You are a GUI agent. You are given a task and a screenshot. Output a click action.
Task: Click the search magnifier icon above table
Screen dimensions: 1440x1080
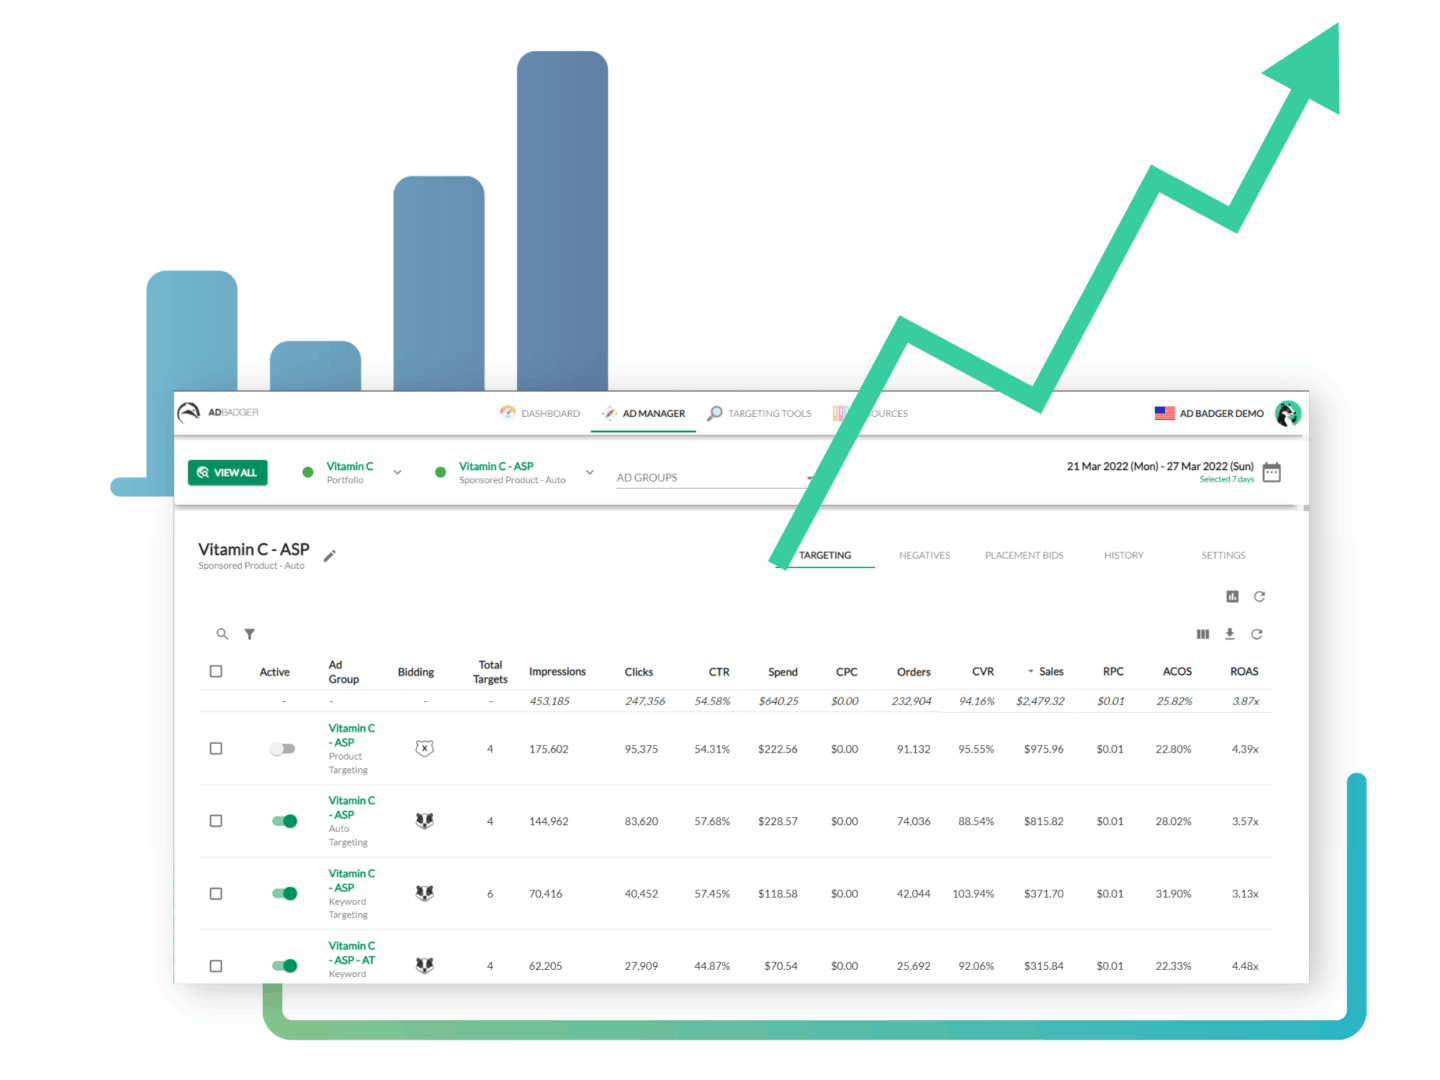tap(222, 634)
